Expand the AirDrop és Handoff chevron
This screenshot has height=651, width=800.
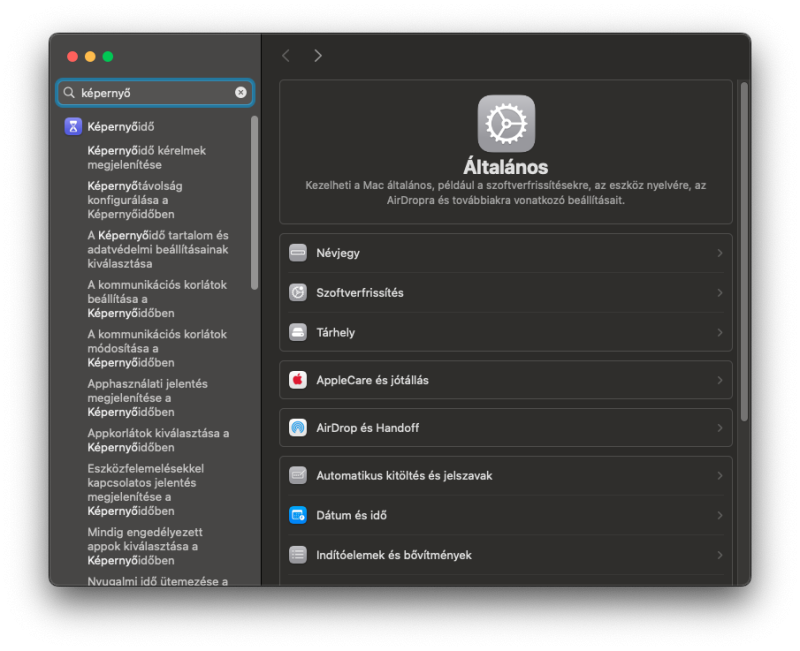pyautogui.click(x=720, y=428)
